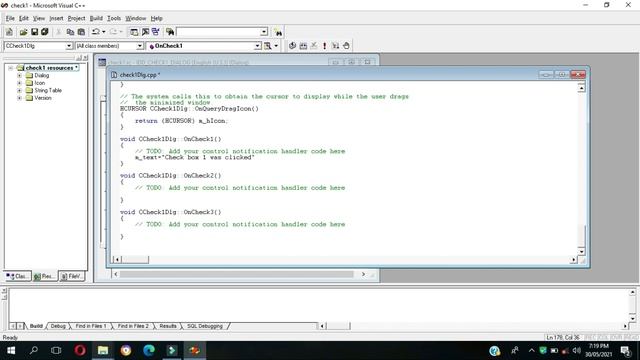The image size is (640, 360).
Task: Click the Cut toolbar icon
Action: (x=59, y=32)
